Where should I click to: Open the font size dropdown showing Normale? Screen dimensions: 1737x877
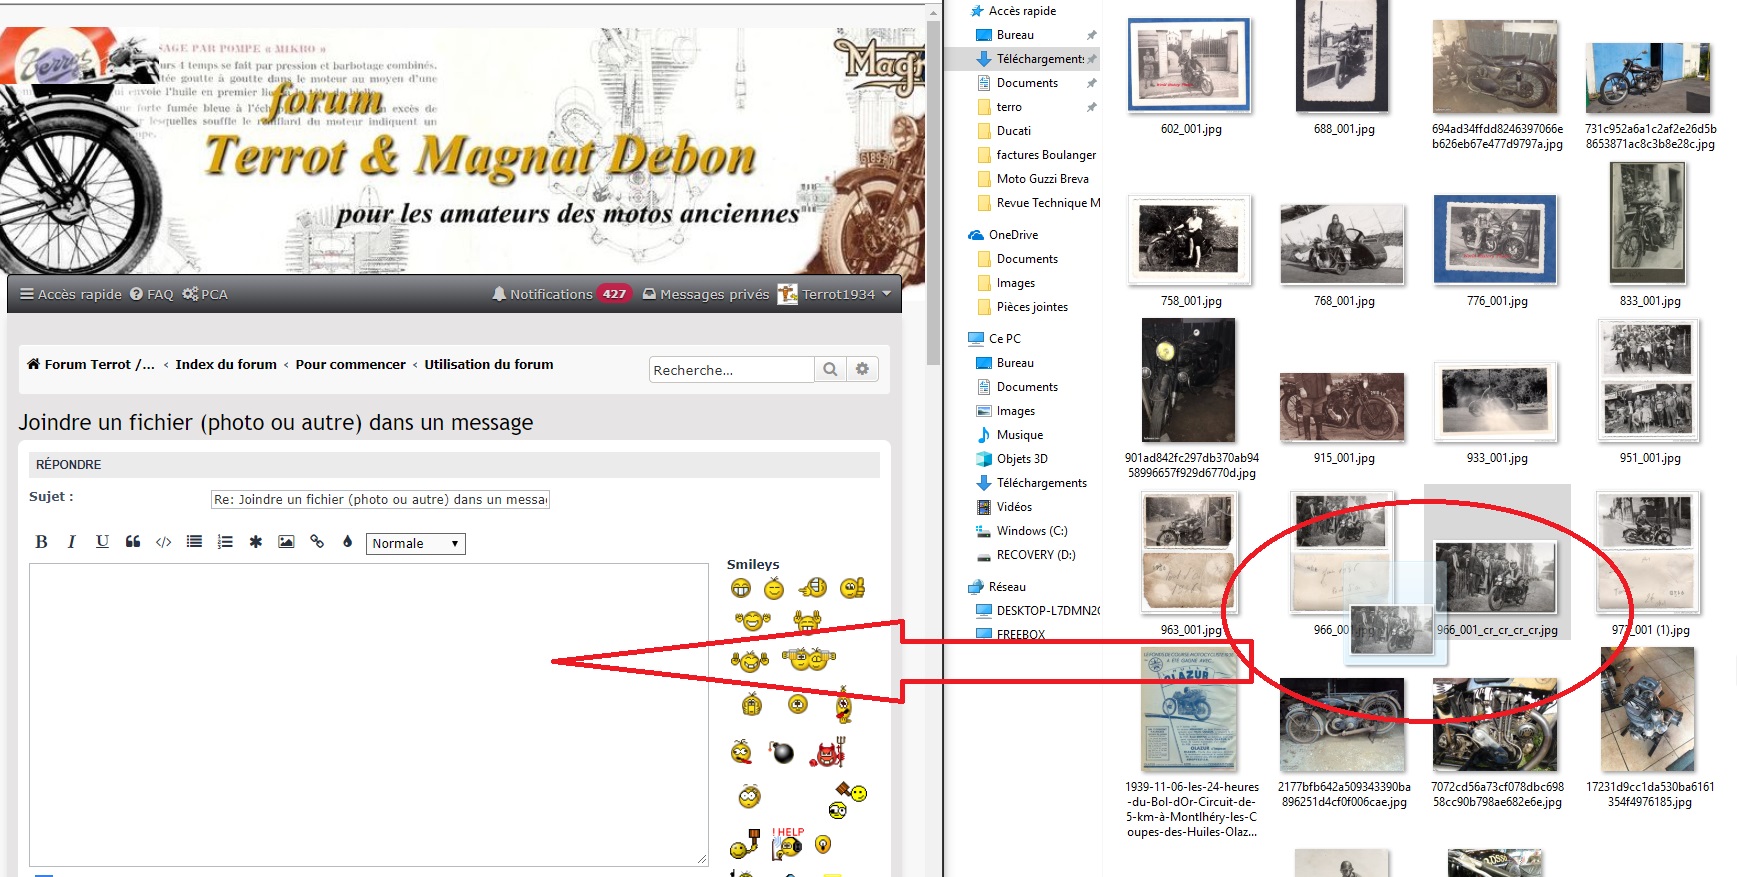tap(415, 543)
